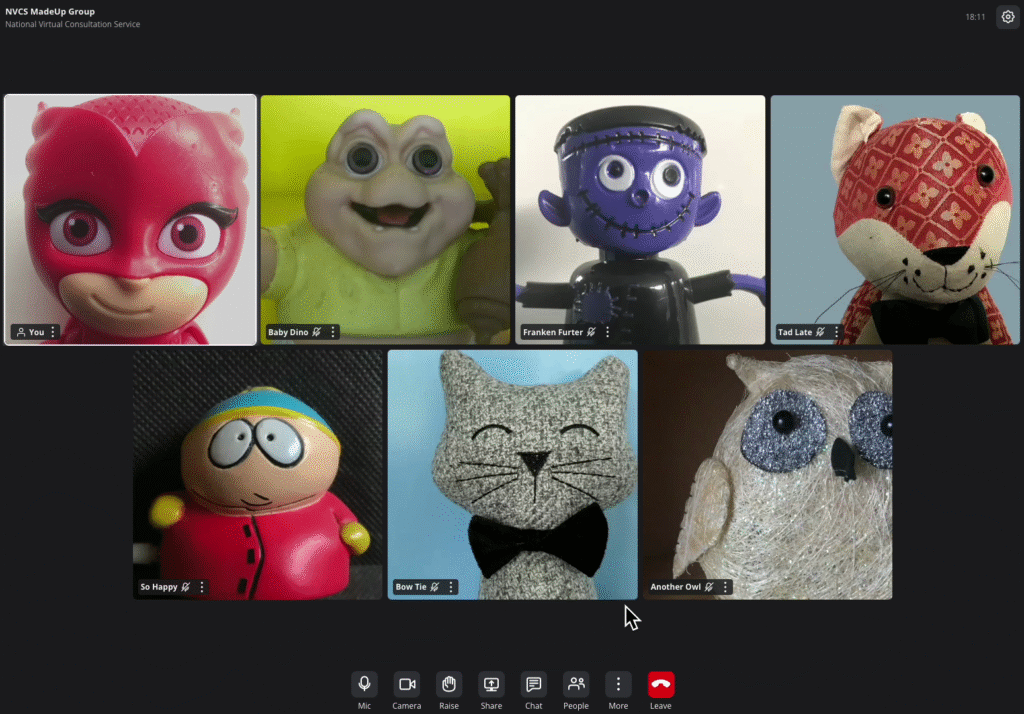This screenshot has width=1024, height=714.
Task: Toggle the Mic button
Action: point(364,684)
